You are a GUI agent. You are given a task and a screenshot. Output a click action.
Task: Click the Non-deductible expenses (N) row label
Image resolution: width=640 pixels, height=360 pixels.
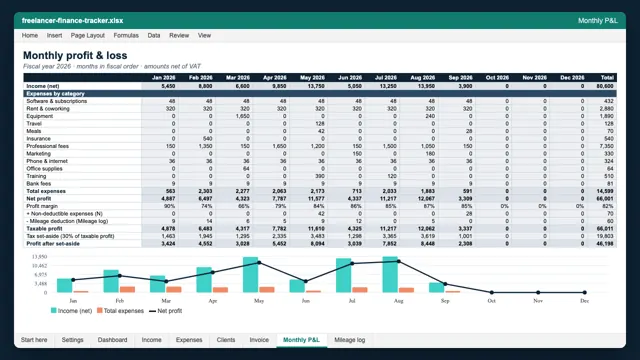coord(64,213)
